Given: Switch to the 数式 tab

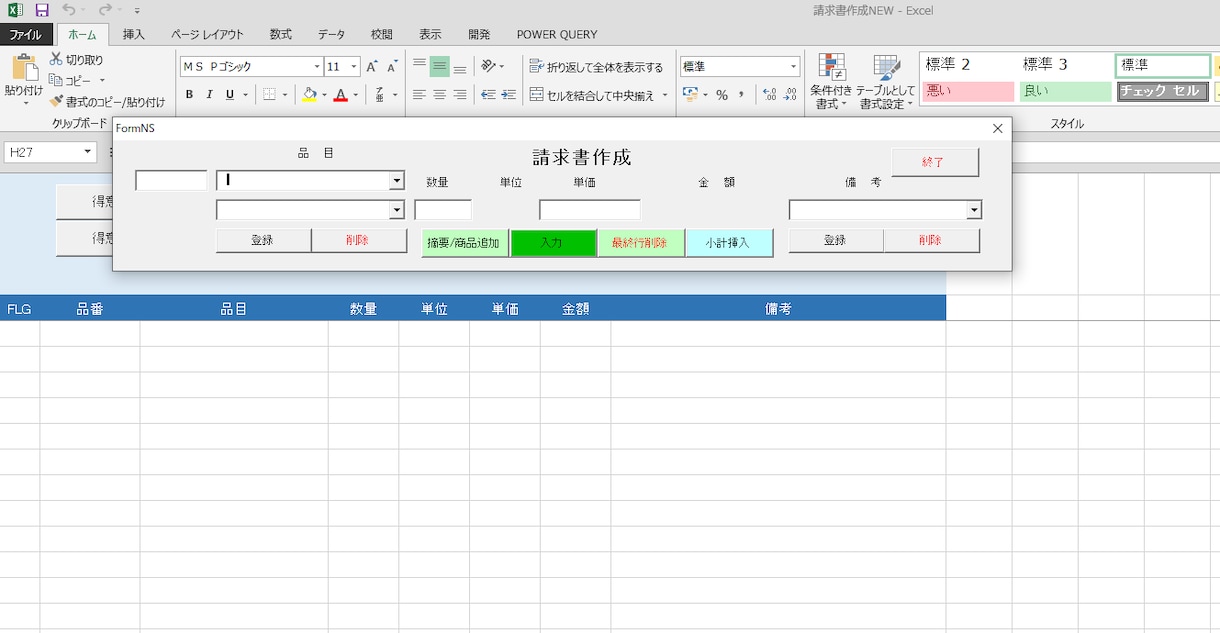Looking at the screenshot, I should [281, 34].
